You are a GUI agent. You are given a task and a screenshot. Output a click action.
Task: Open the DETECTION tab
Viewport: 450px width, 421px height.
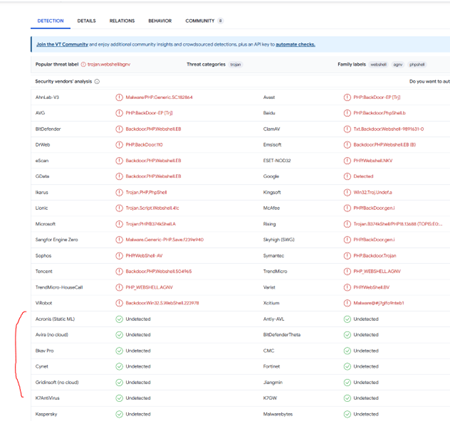[50, 21]
